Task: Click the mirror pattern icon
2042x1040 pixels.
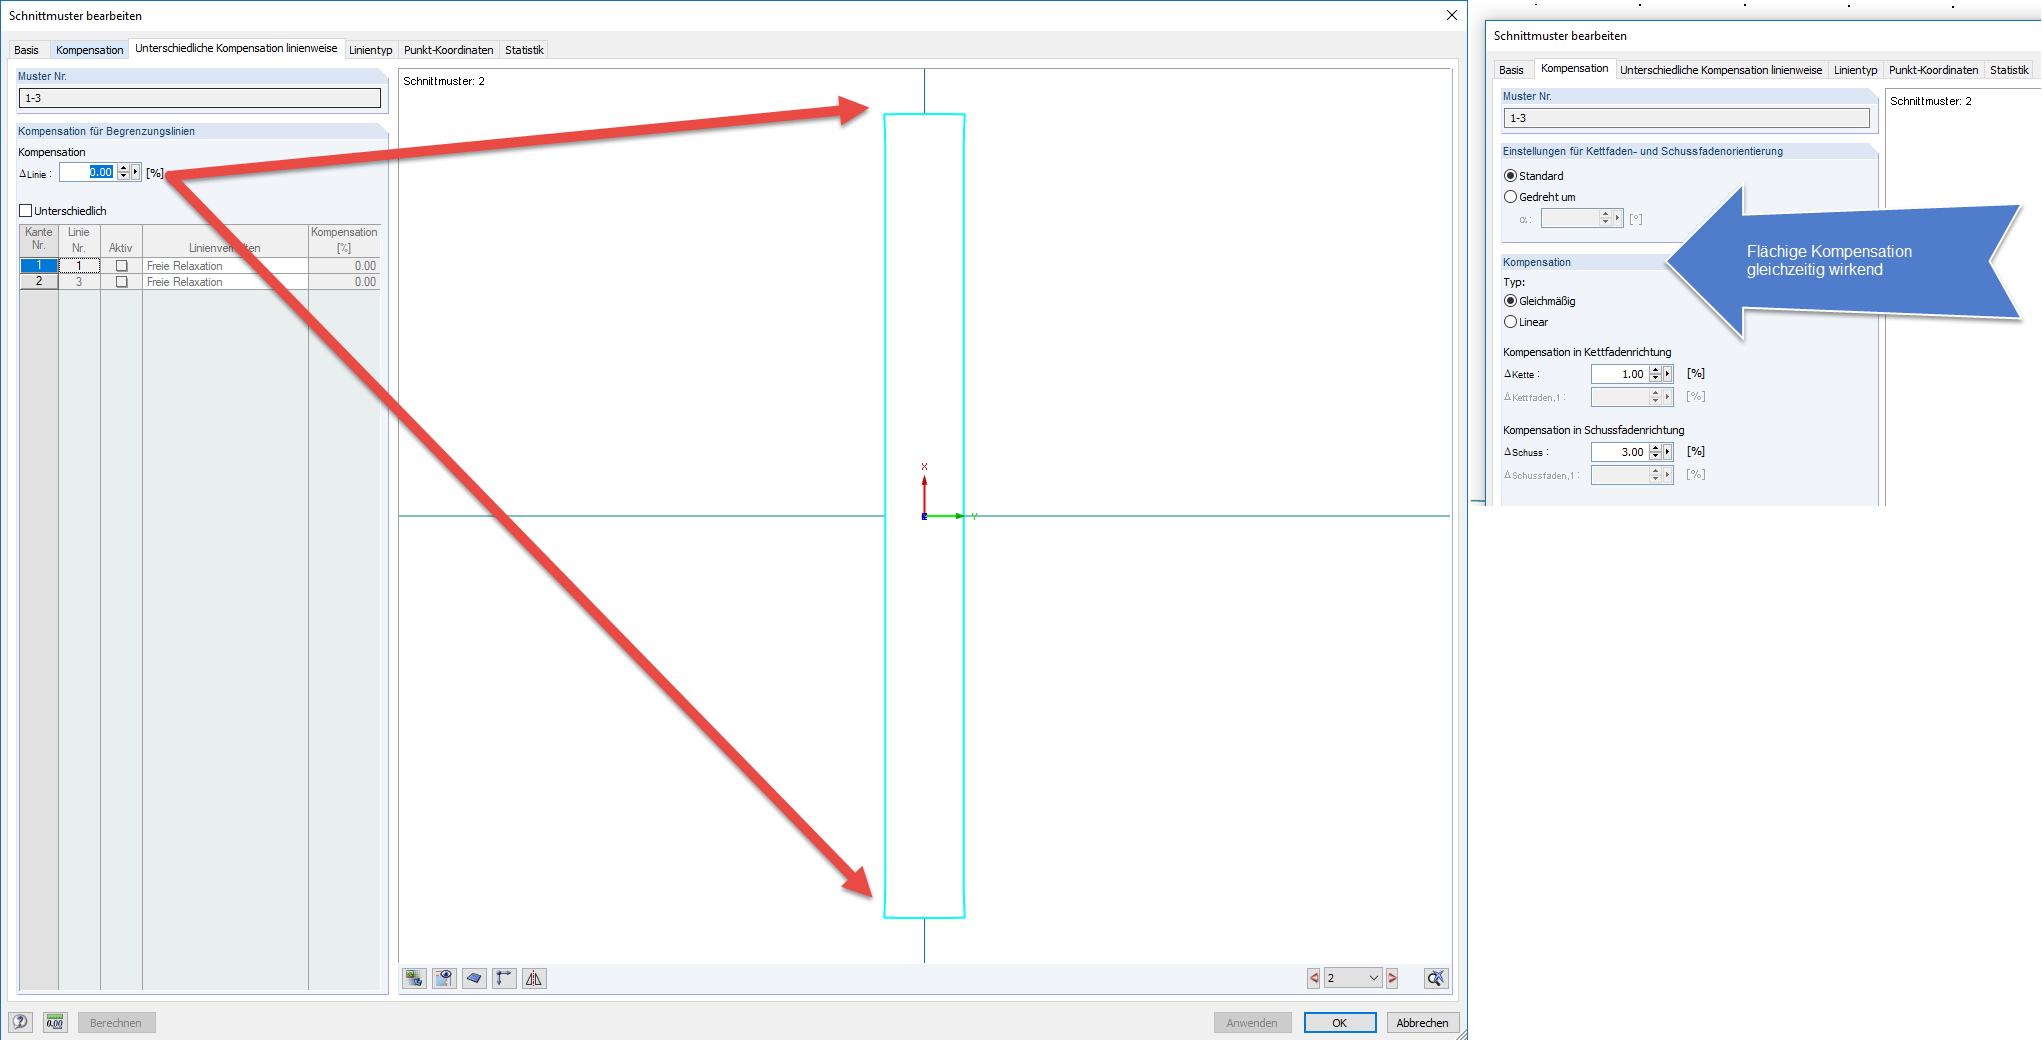Action: click(x=534, y=978)
